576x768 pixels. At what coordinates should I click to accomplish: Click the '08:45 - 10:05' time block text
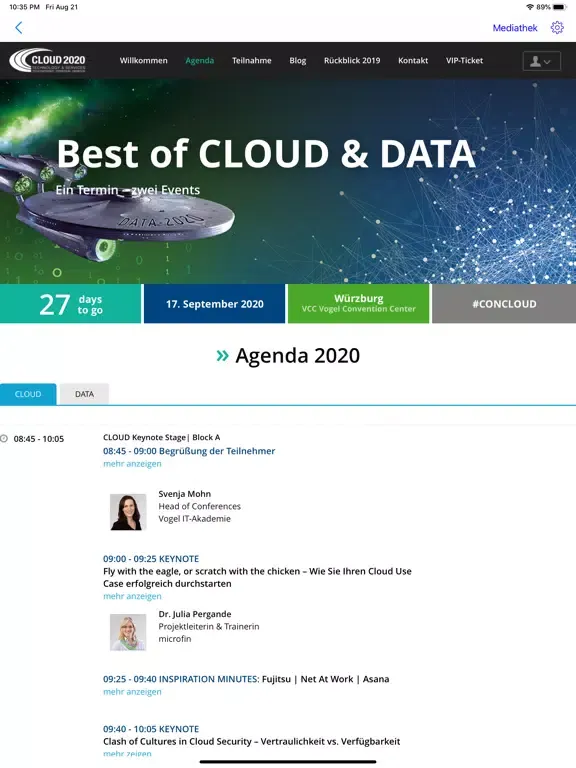(x=39, y=439)
